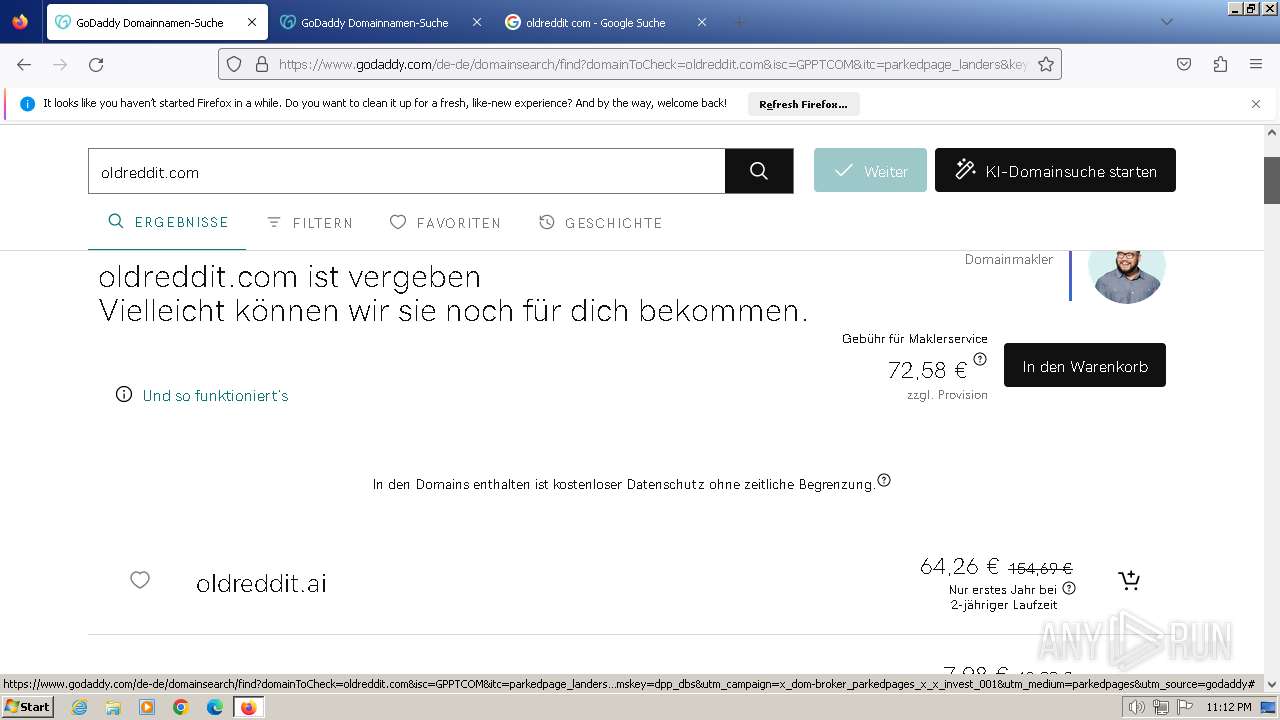This screenshot has height=720, width=1280.
Task: Open Extensions puzzle icon in toolbar
Action: point(1220,64)
